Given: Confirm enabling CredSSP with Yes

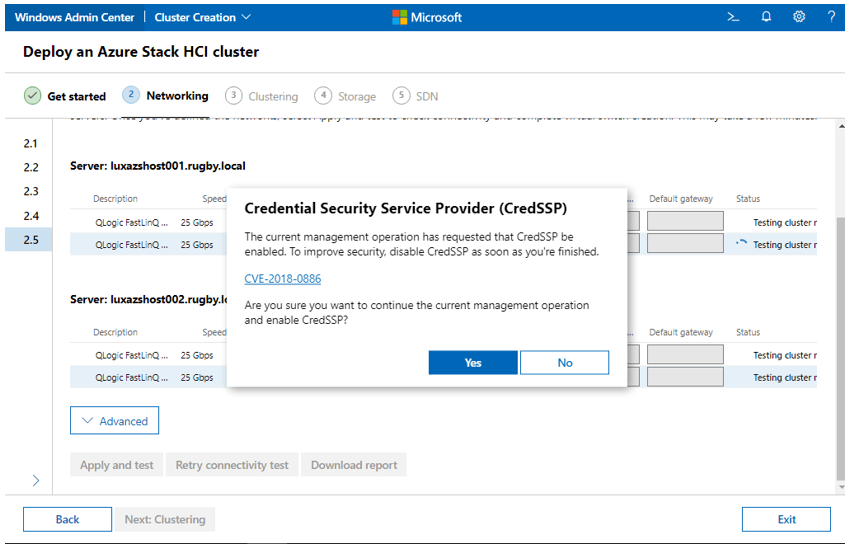Looking at the screenshot, I should pyautogui.click(x=473, y=363).
